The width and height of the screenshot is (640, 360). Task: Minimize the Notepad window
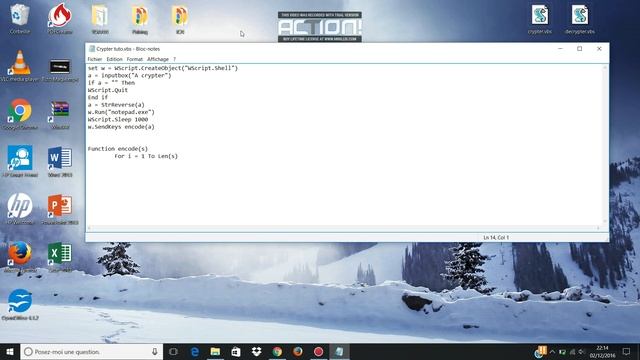pyautogui.click(x=560, y=49)
